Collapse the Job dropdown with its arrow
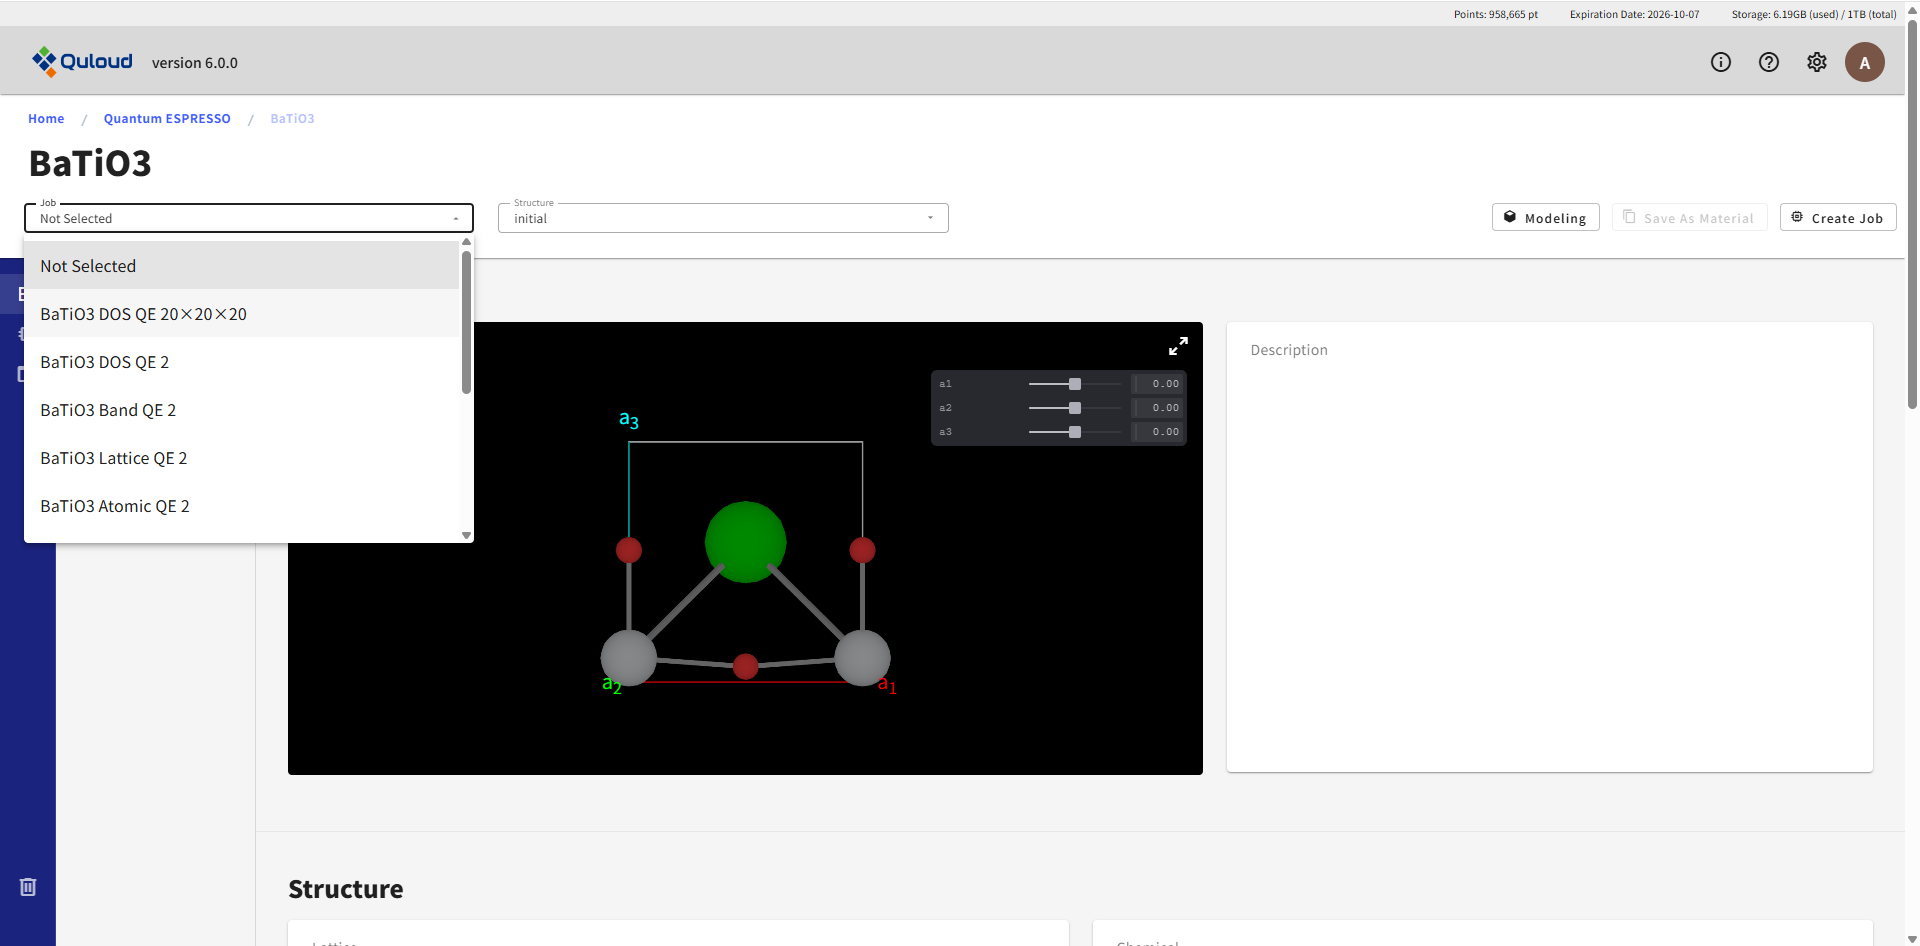 (x=457, y=218)
